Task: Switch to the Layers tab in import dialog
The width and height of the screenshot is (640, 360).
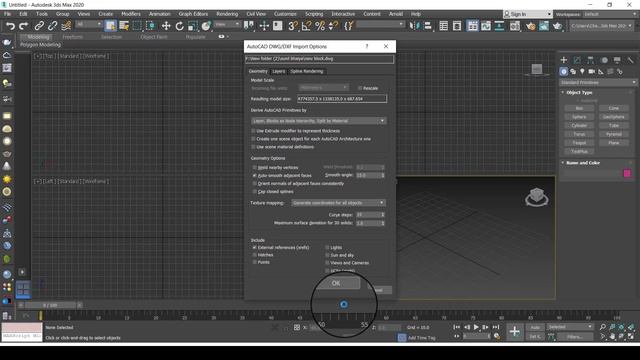Action: click(279, 71)
